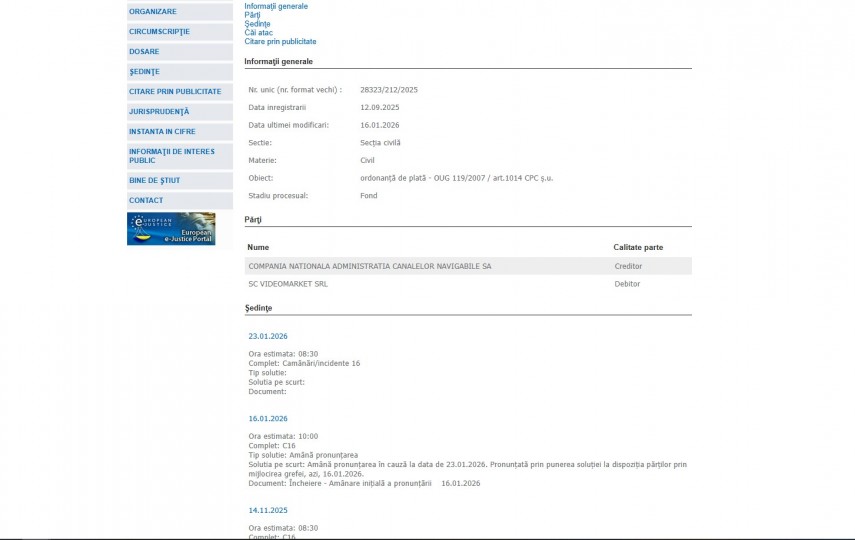855x540 pixels.
Task: Open the European e-Justice Portal banner
Action: point(171,229)
